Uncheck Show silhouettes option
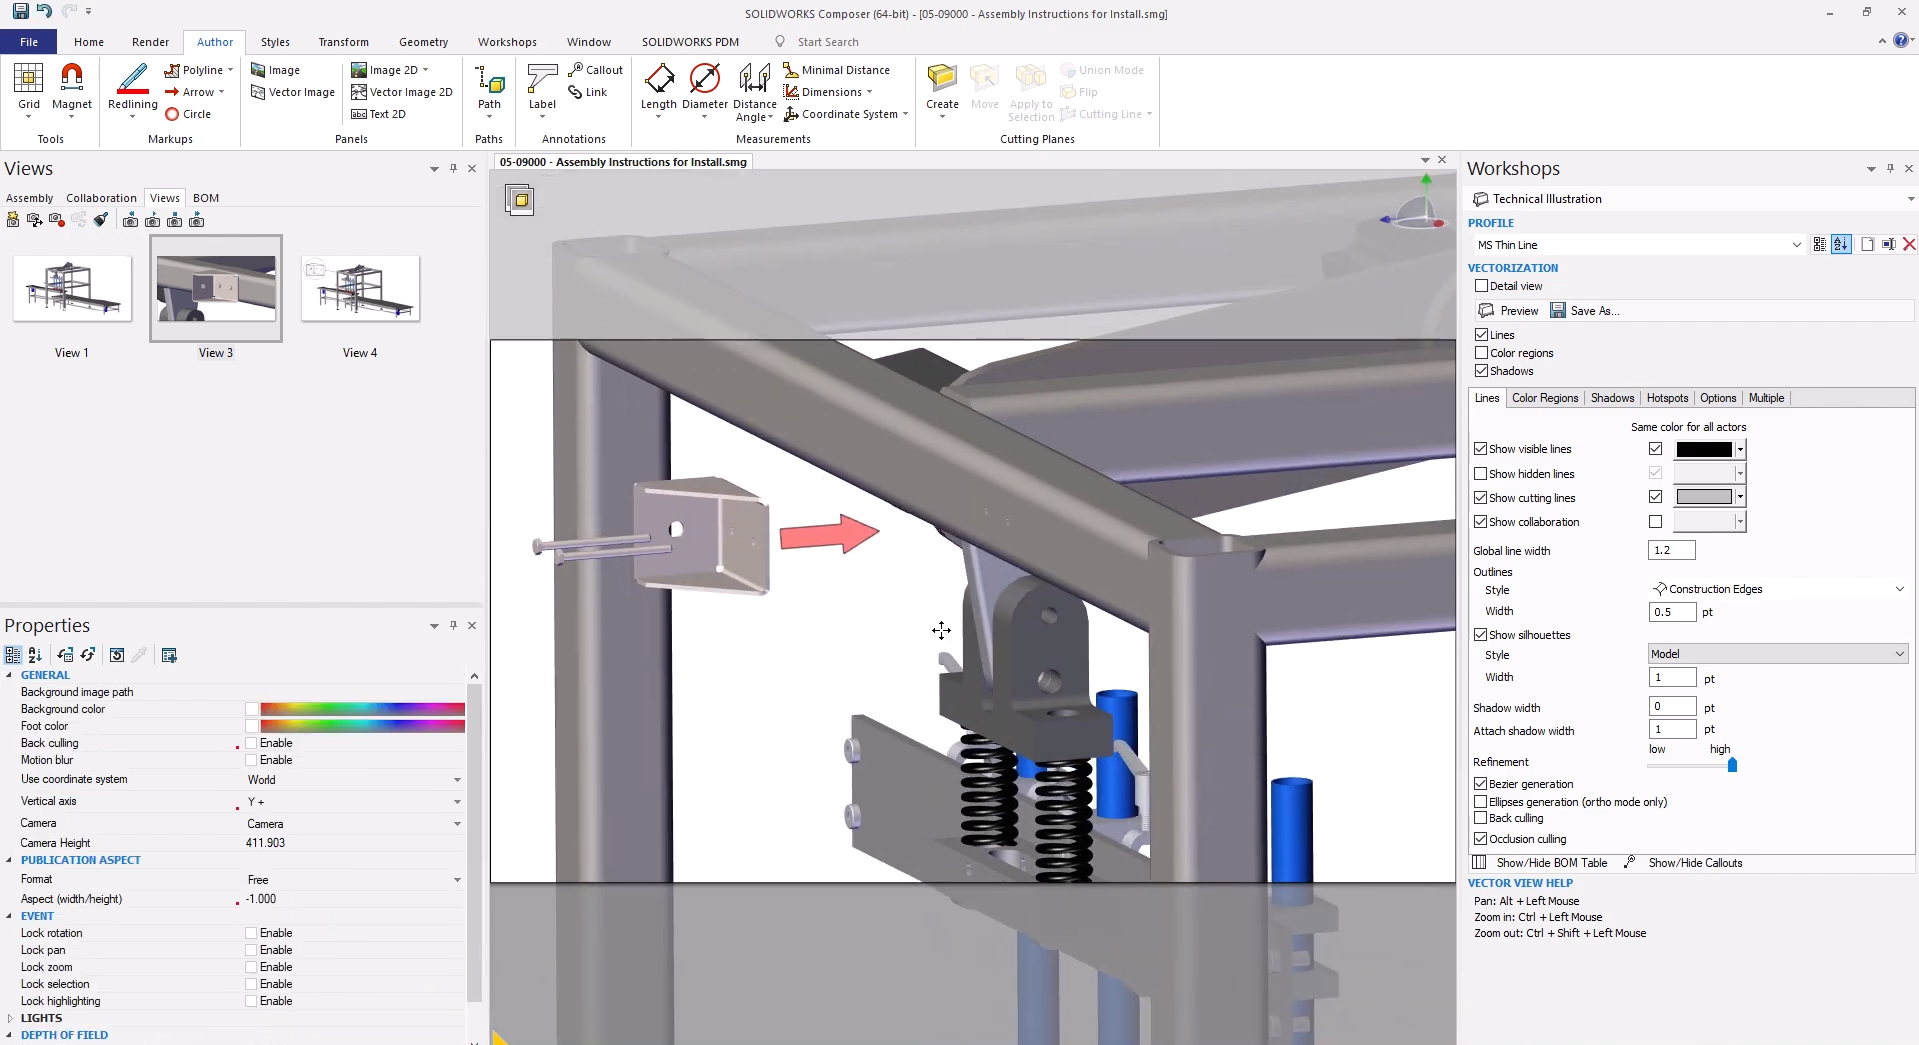This screenshot has height=1045, width=1919. click(x=1481, y=635)
